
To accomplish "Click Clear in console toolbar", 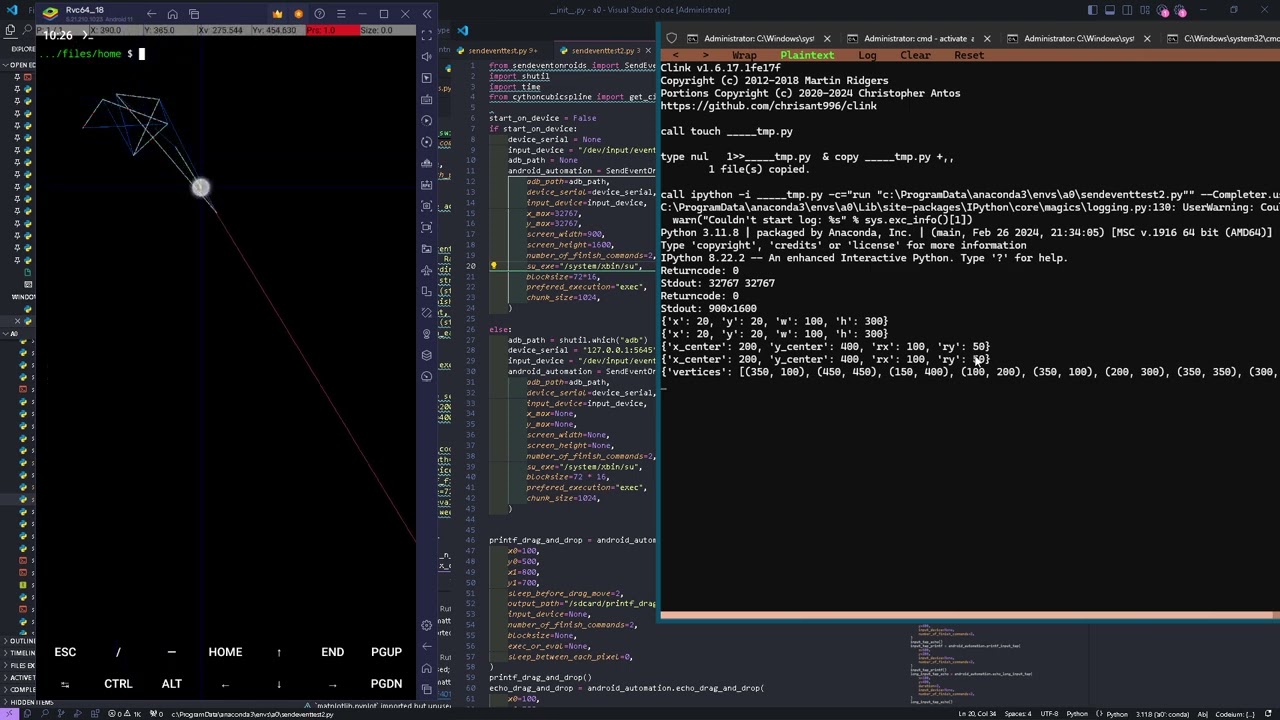I will tap(915, 56).
